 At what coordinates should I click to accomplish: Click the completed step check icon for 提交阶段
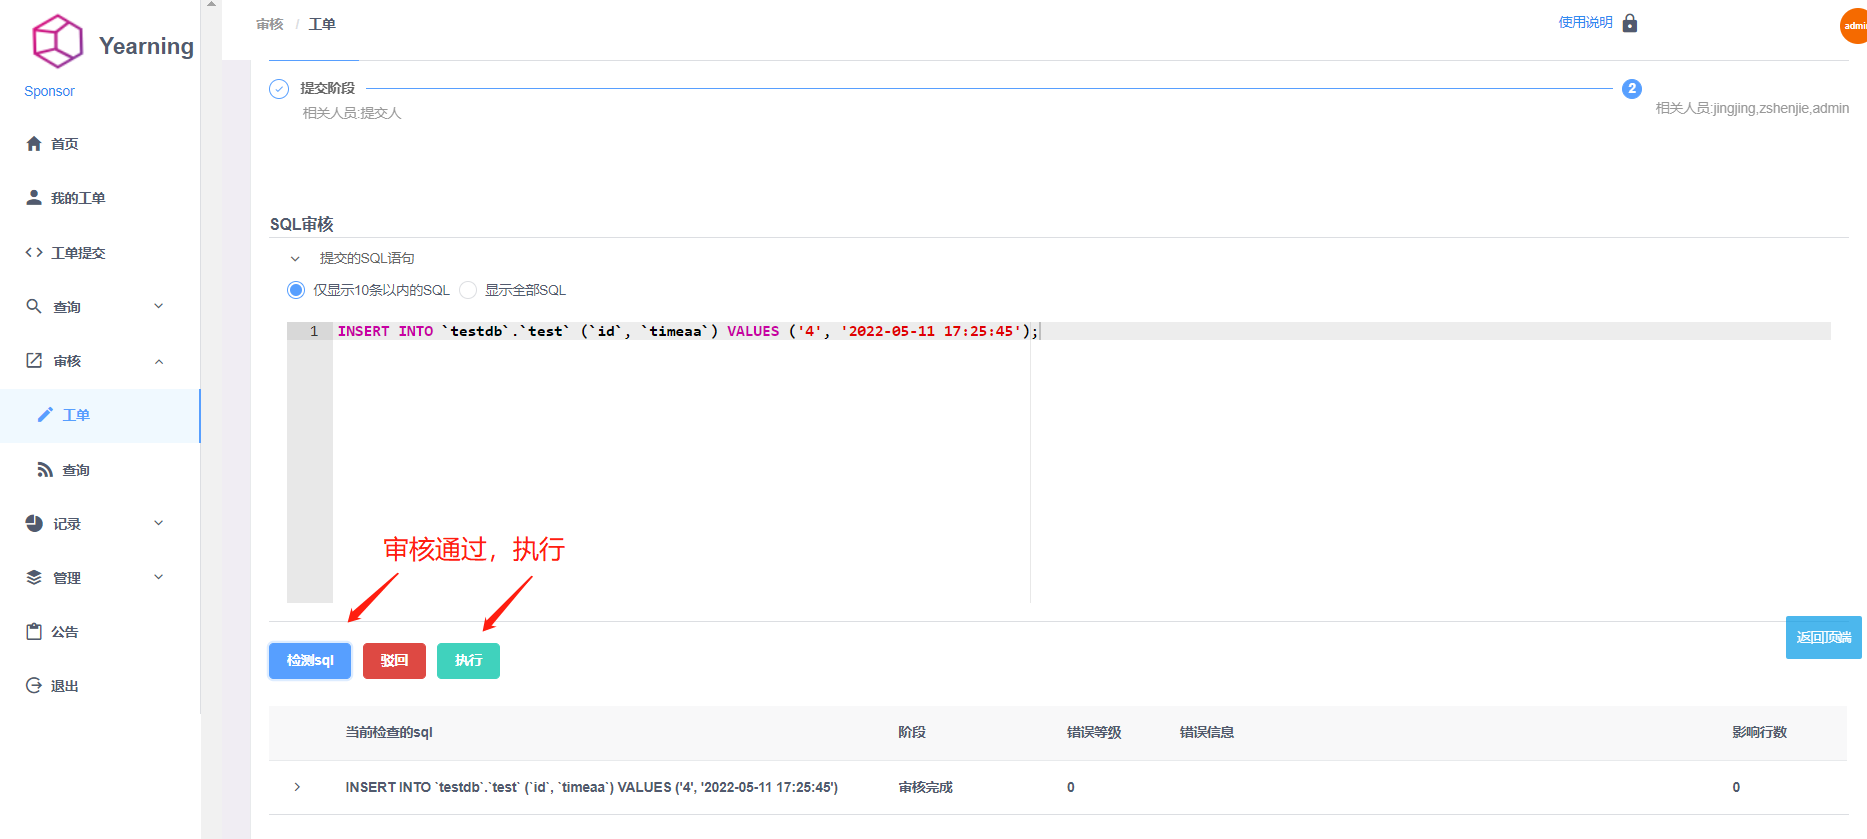pos(279,89)
